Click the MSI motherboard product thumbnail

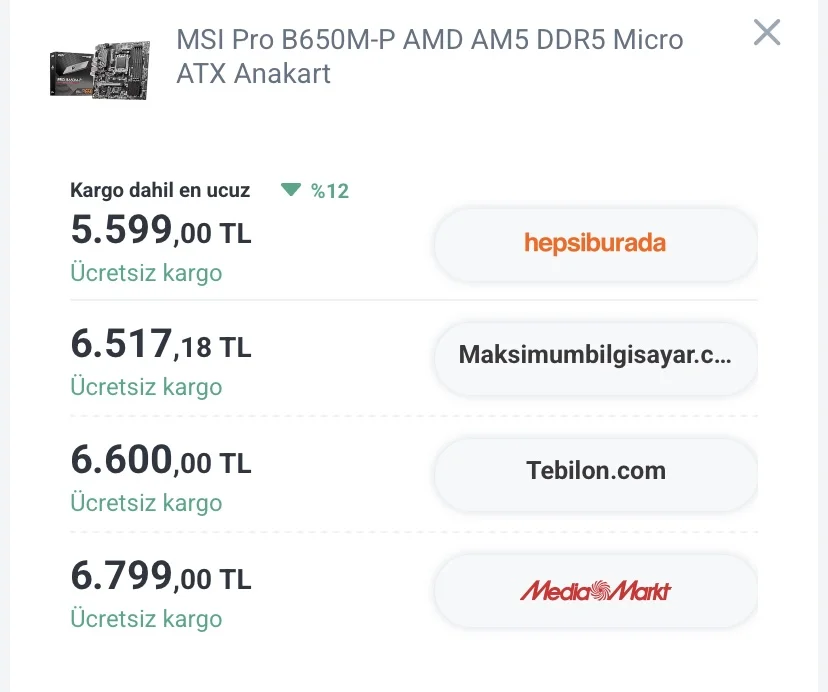click(100, 68)
